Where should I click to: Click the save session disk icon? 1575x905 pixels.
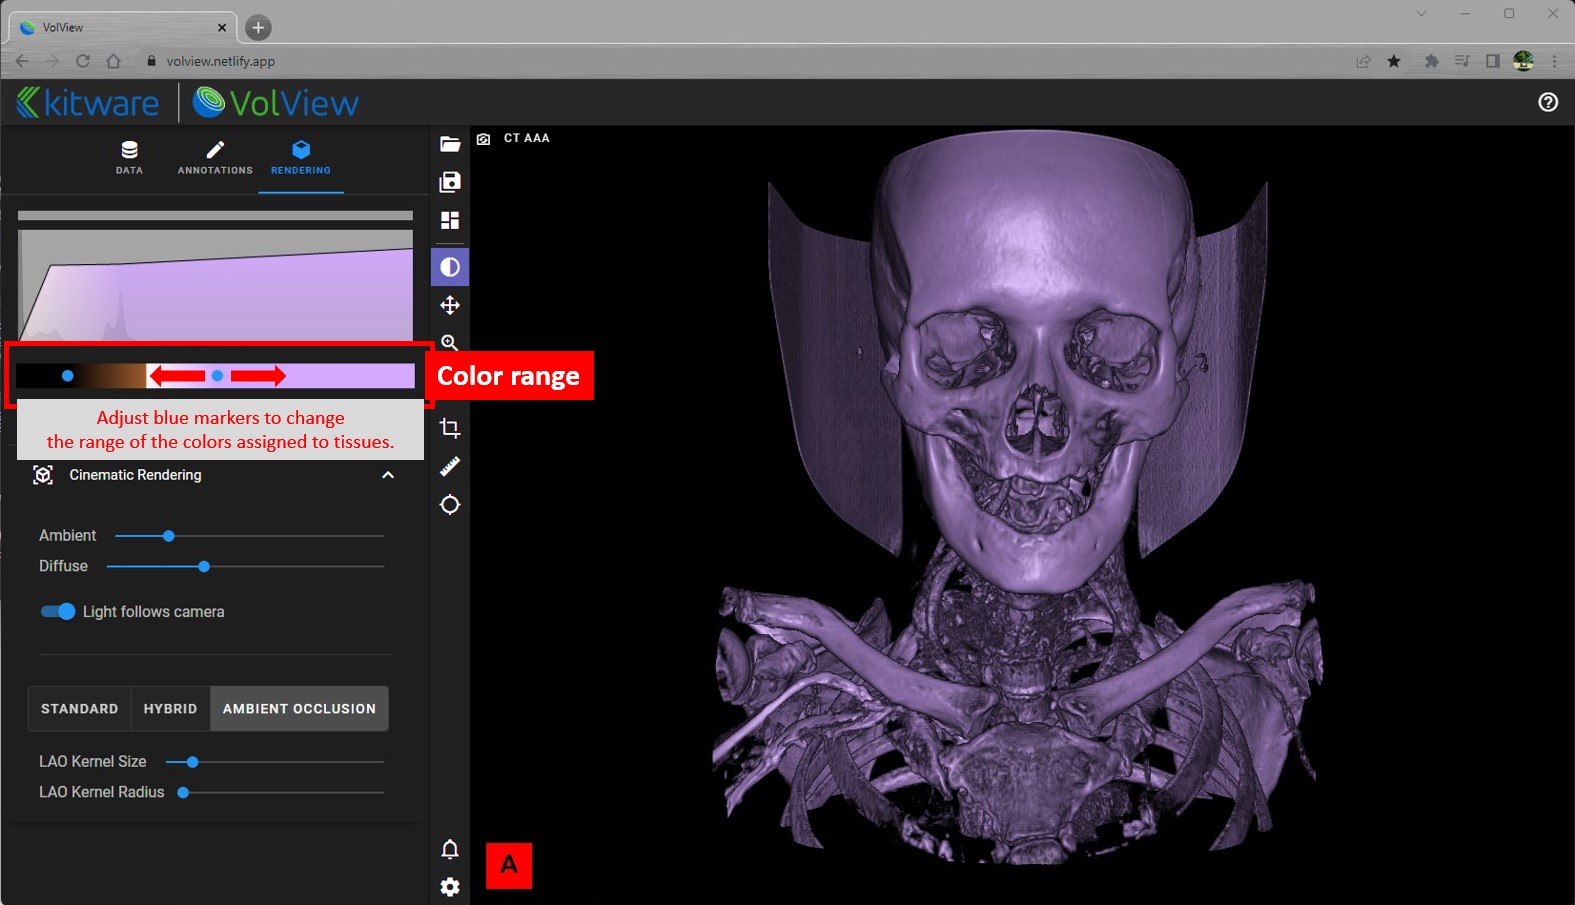450,182
